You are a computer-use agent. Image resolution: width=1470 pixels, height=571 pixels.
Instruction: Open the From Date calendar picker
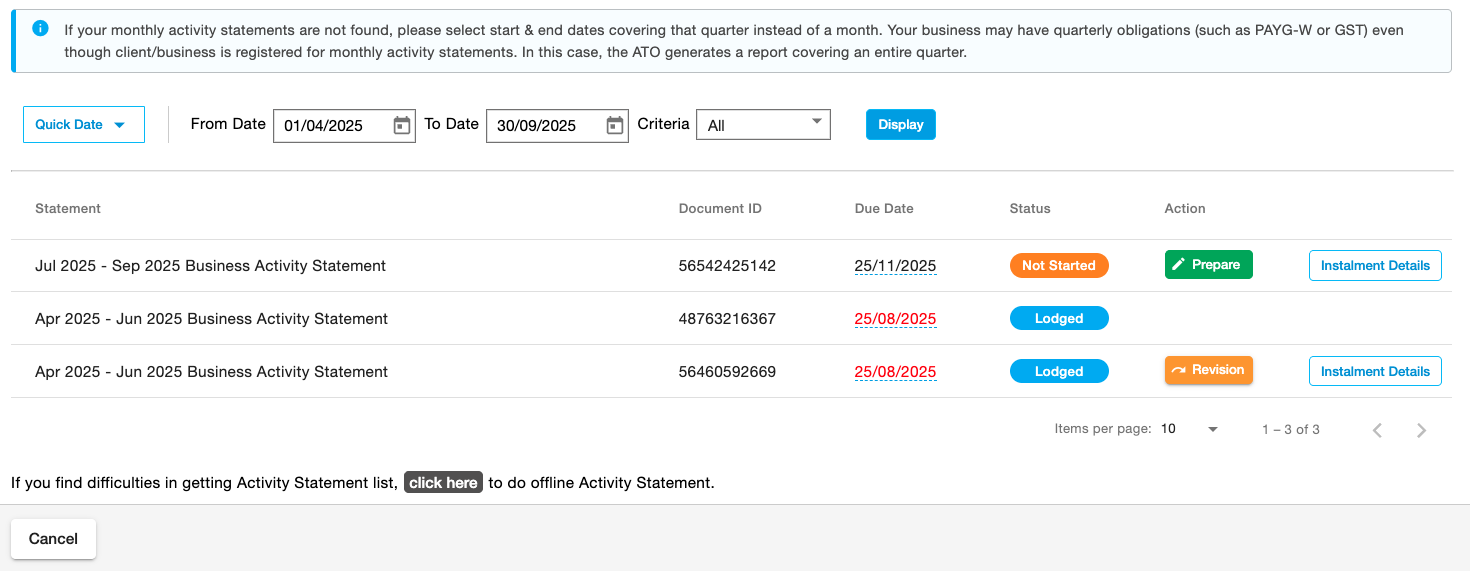tap(401, 125)
